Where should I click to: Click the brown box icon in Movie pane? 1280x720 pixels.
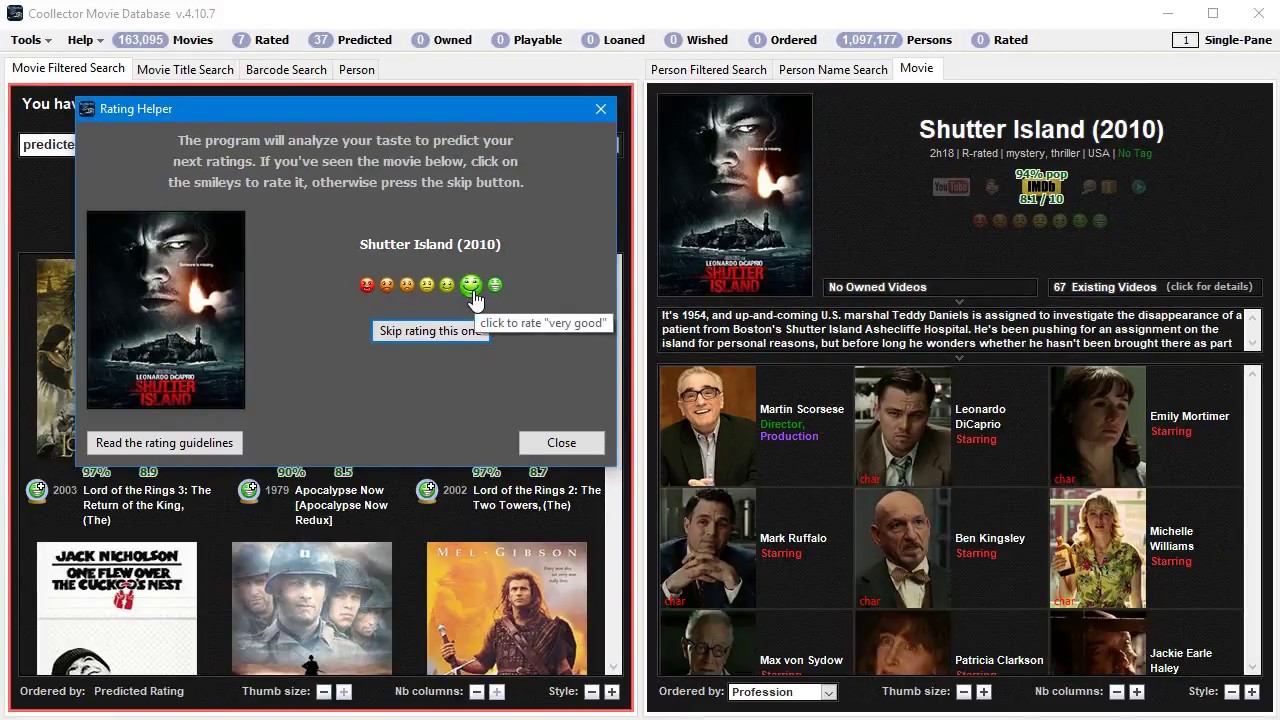click(x=1109, y=187)
